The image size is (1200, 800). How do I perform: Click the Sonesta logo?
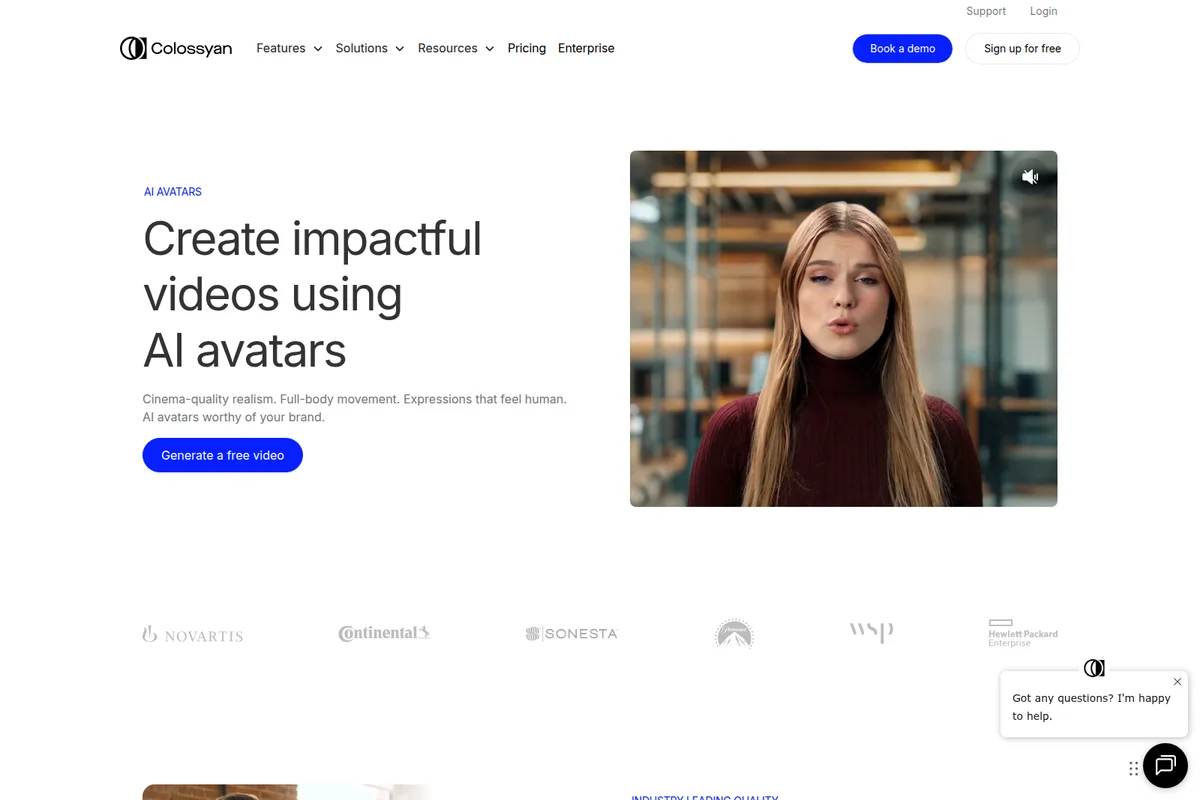click(x=572, y=633)
